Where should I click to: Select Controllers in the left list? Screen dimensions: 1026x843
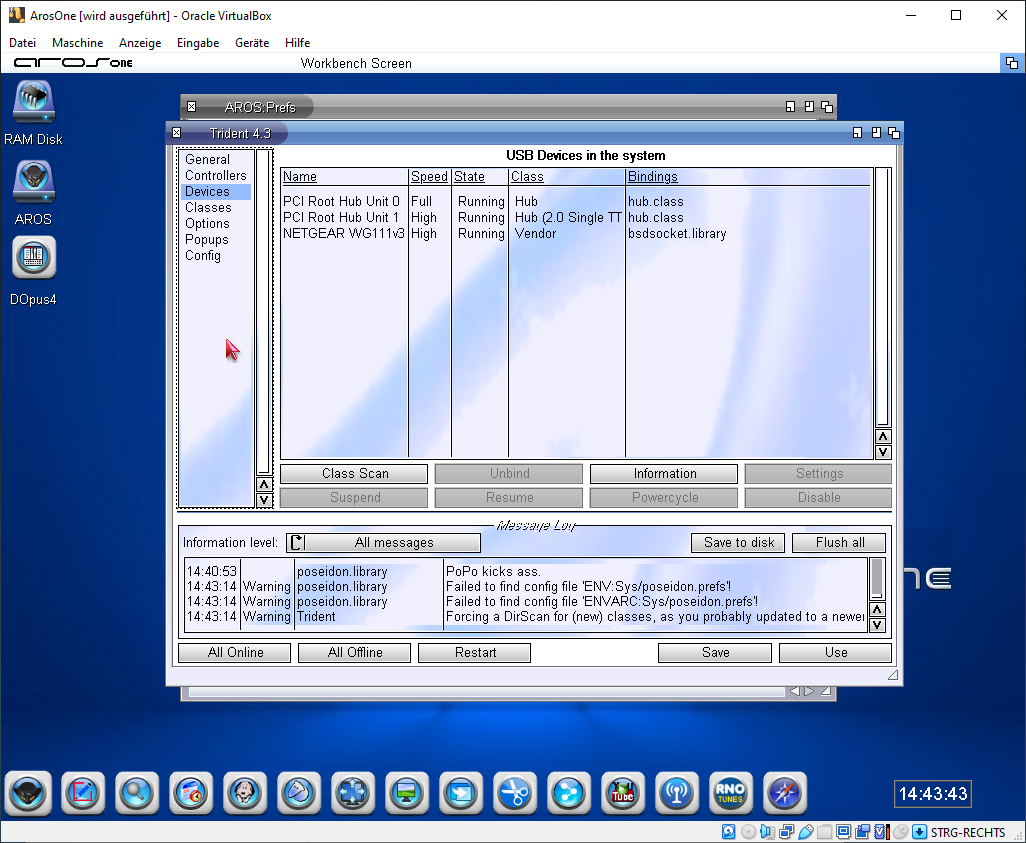[x=215, y=175]
